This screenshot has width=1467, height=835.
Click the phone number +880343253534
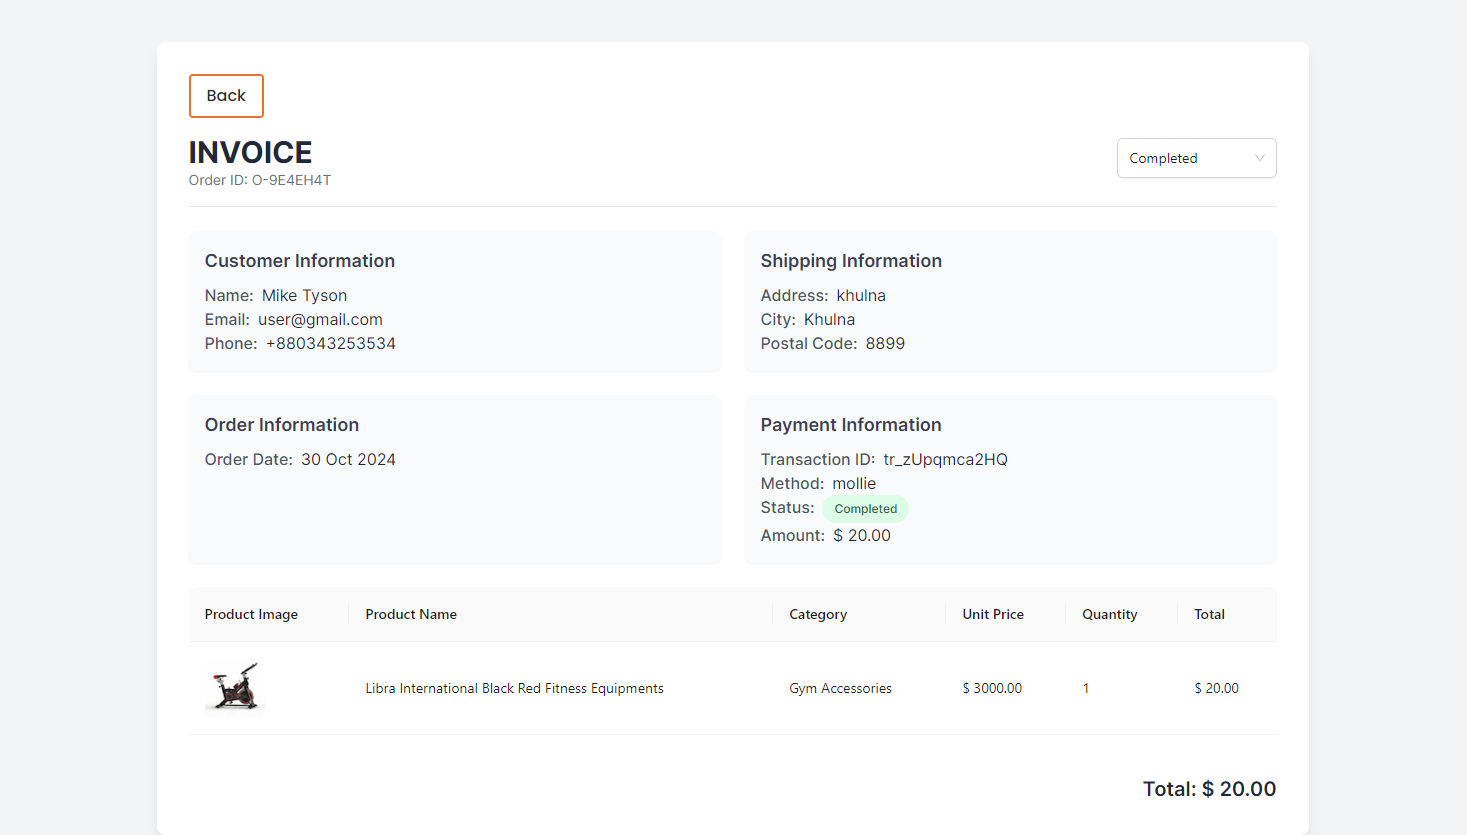click(330, 344)
